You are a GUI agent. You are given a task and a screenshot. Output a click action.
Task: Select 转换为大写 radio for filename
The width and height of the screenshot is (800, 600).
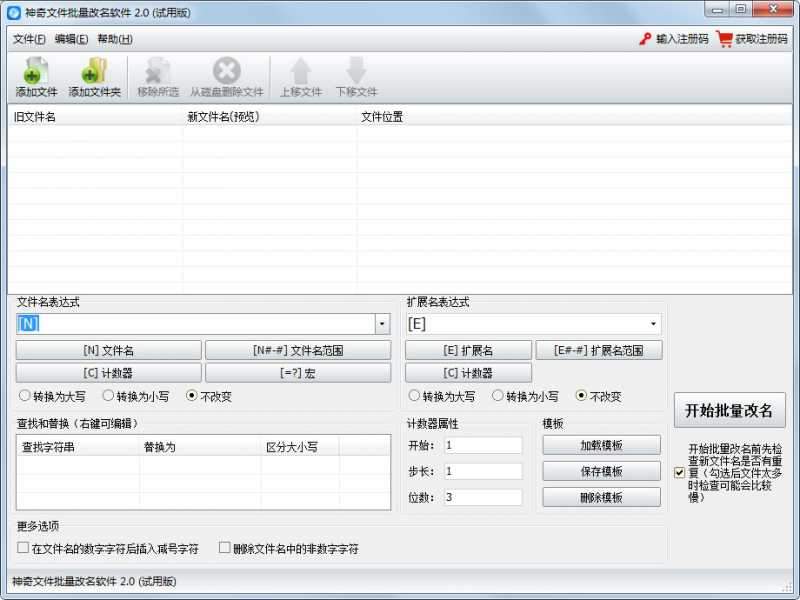tap(24, 395)
